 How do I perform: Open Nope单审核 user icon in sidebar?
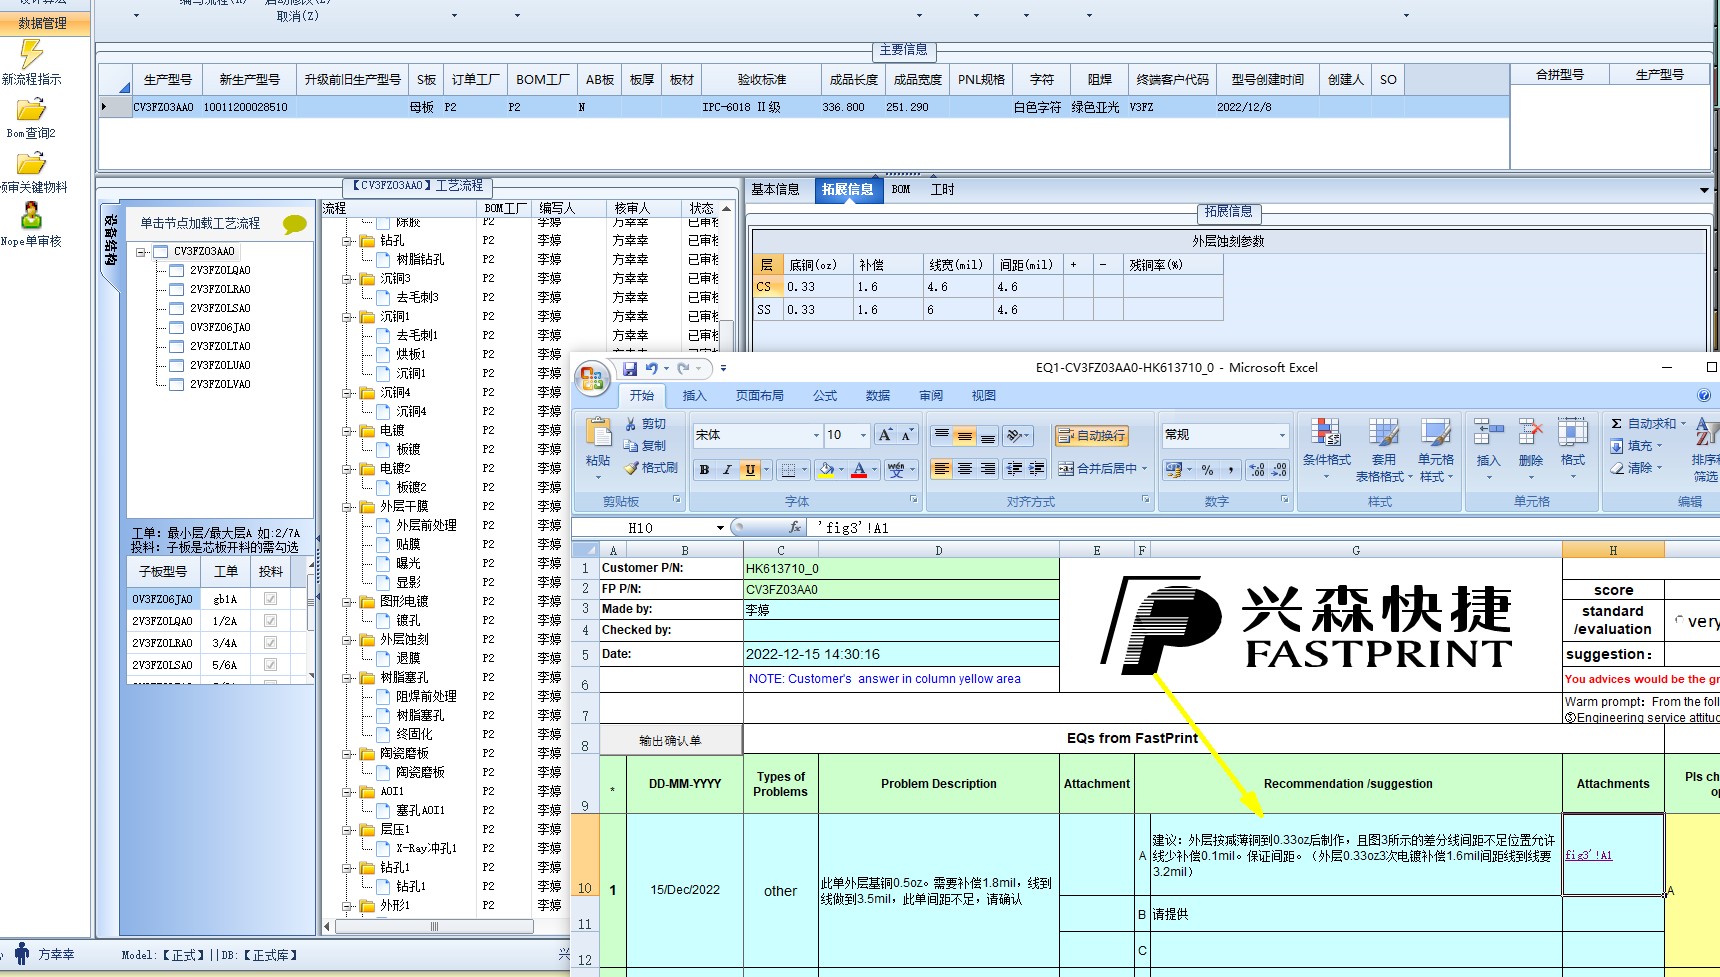[x=31, y=216]
